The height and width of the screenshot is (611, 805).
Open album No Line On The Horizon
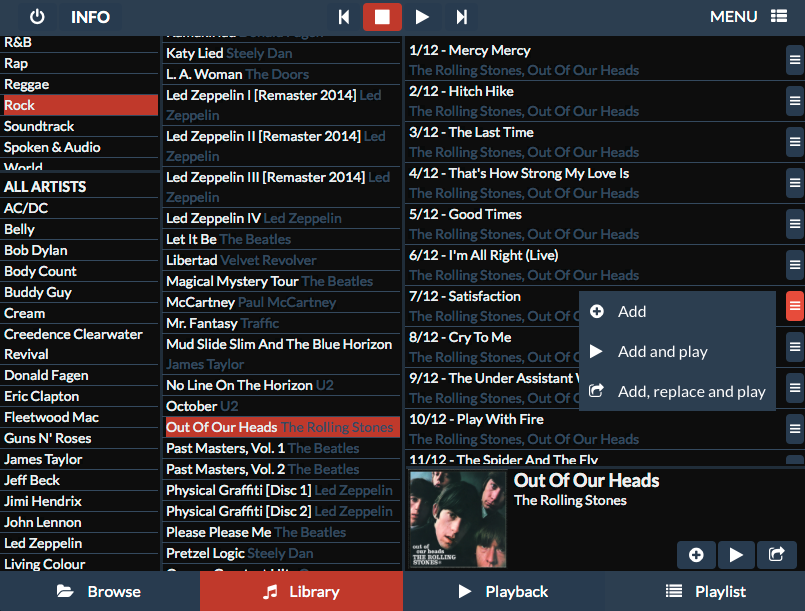(281, 385)
